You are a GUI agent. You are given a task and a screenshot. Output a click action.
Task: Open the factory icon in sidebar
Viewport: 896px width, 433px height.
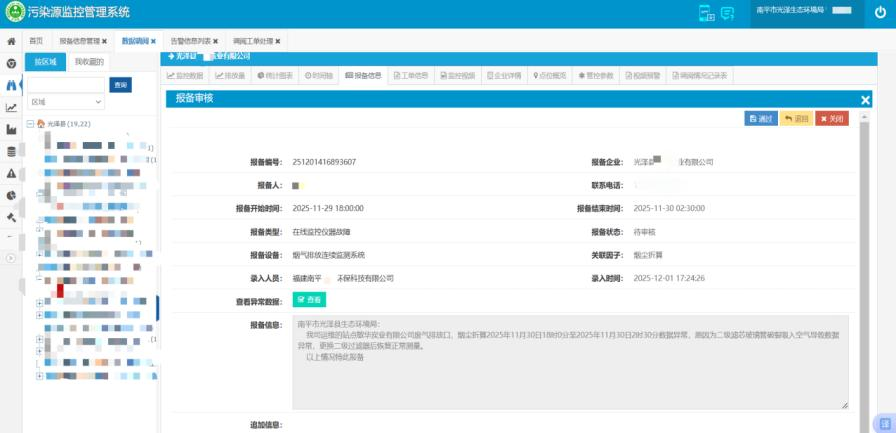tap(11, 130)
